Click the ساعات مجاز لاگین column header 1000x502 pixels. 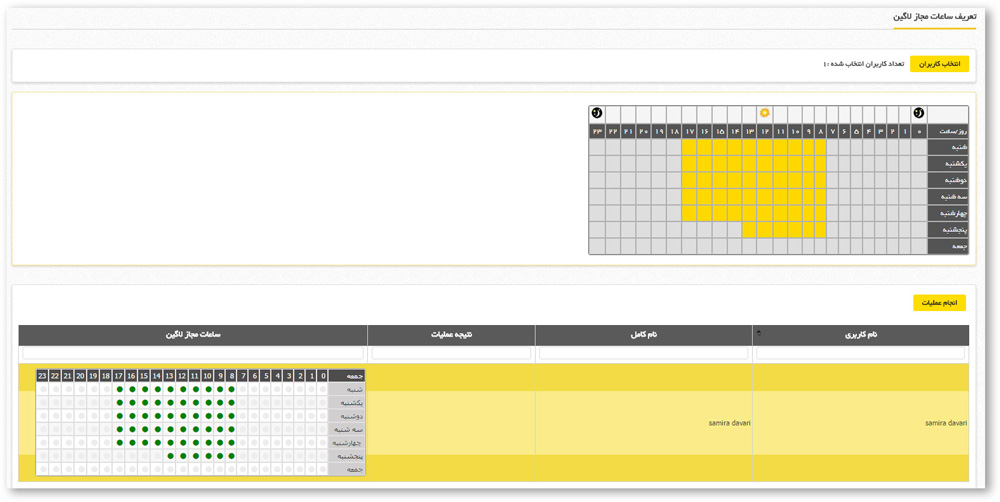point(193,335)
